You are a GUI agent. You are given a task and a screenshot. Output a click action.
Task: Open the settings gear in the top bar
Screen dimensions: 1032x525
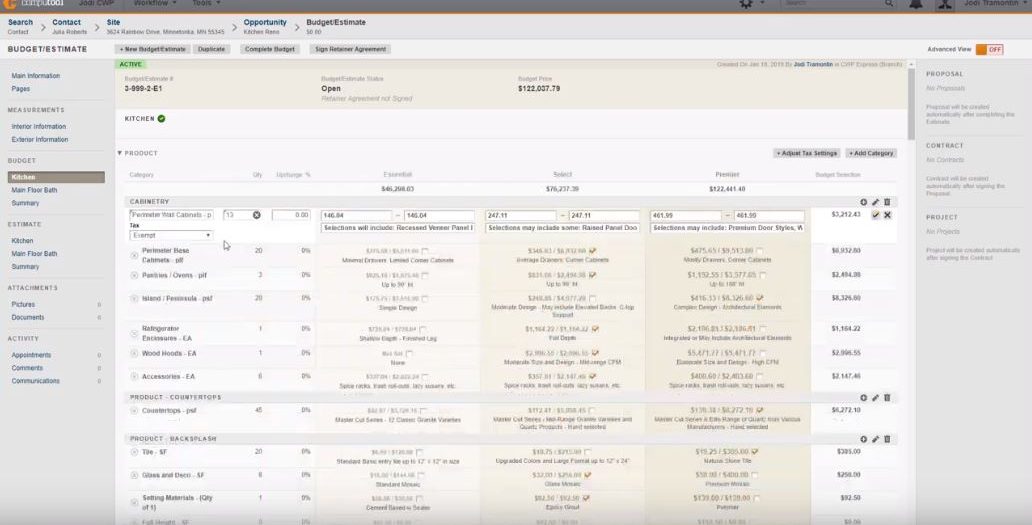745,5
